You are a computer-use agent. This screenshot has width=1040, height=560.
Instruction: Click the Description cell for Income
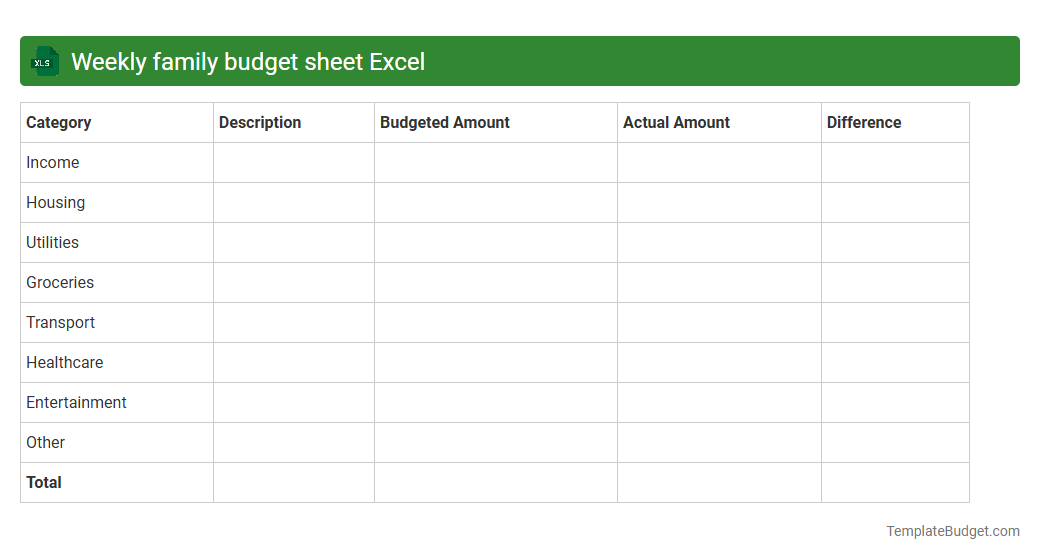click(294, 163)
